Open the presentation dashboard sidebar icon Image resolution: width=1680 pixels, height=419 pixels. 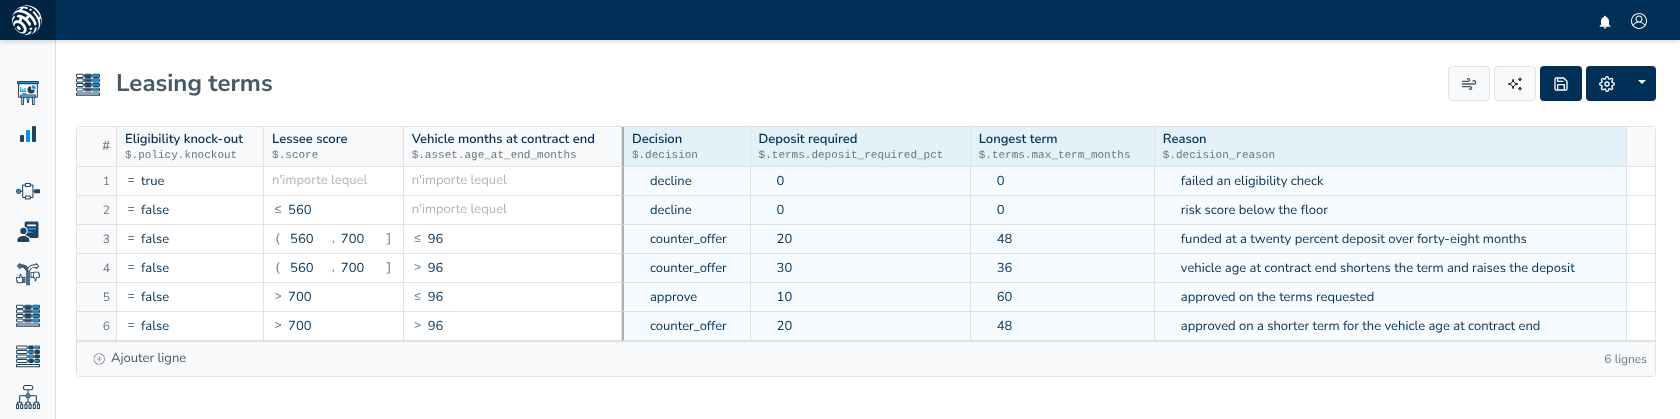click(x=28, y=93)
